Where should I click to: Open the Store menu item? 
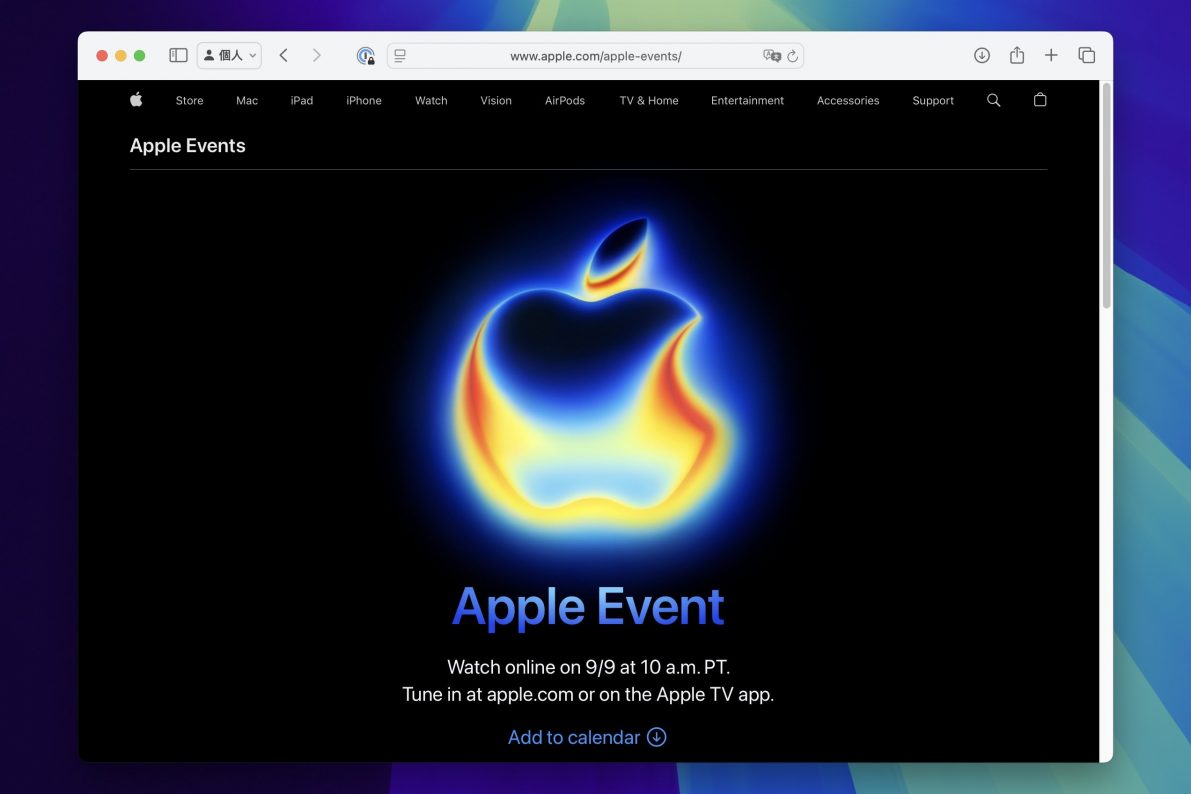tap(189, 101)
